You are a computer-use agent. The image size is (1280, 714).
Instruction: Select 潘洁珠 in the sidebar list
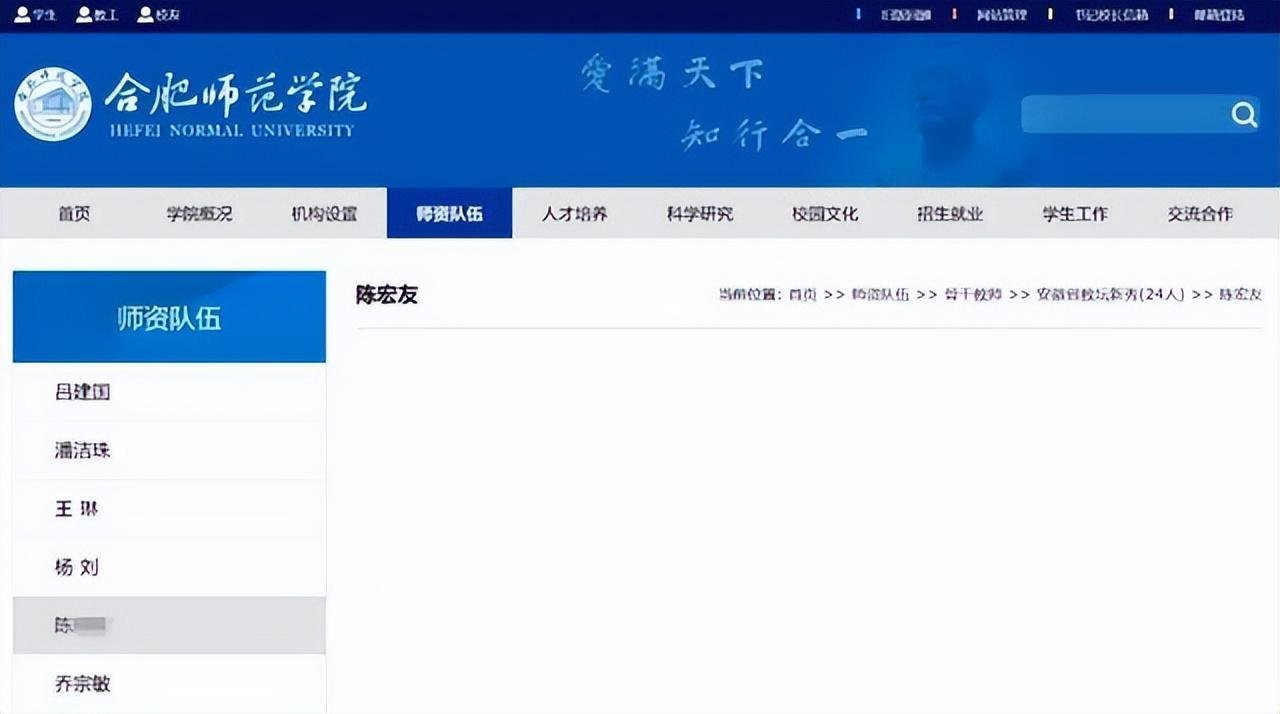tap(169, 450)
